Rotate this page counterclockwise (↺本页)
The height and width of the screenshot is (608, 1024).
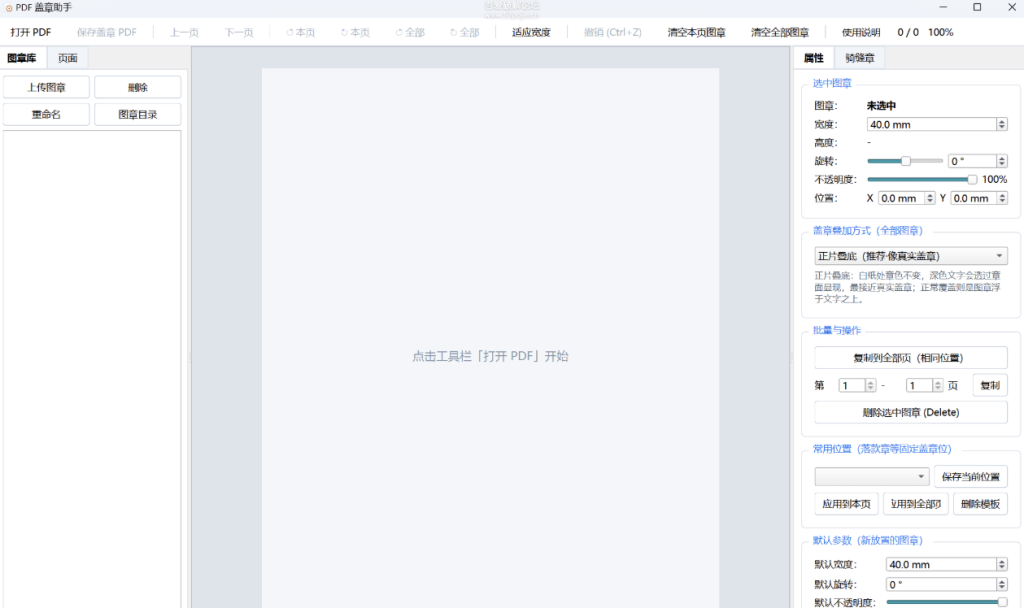click(x=300, y=32)
